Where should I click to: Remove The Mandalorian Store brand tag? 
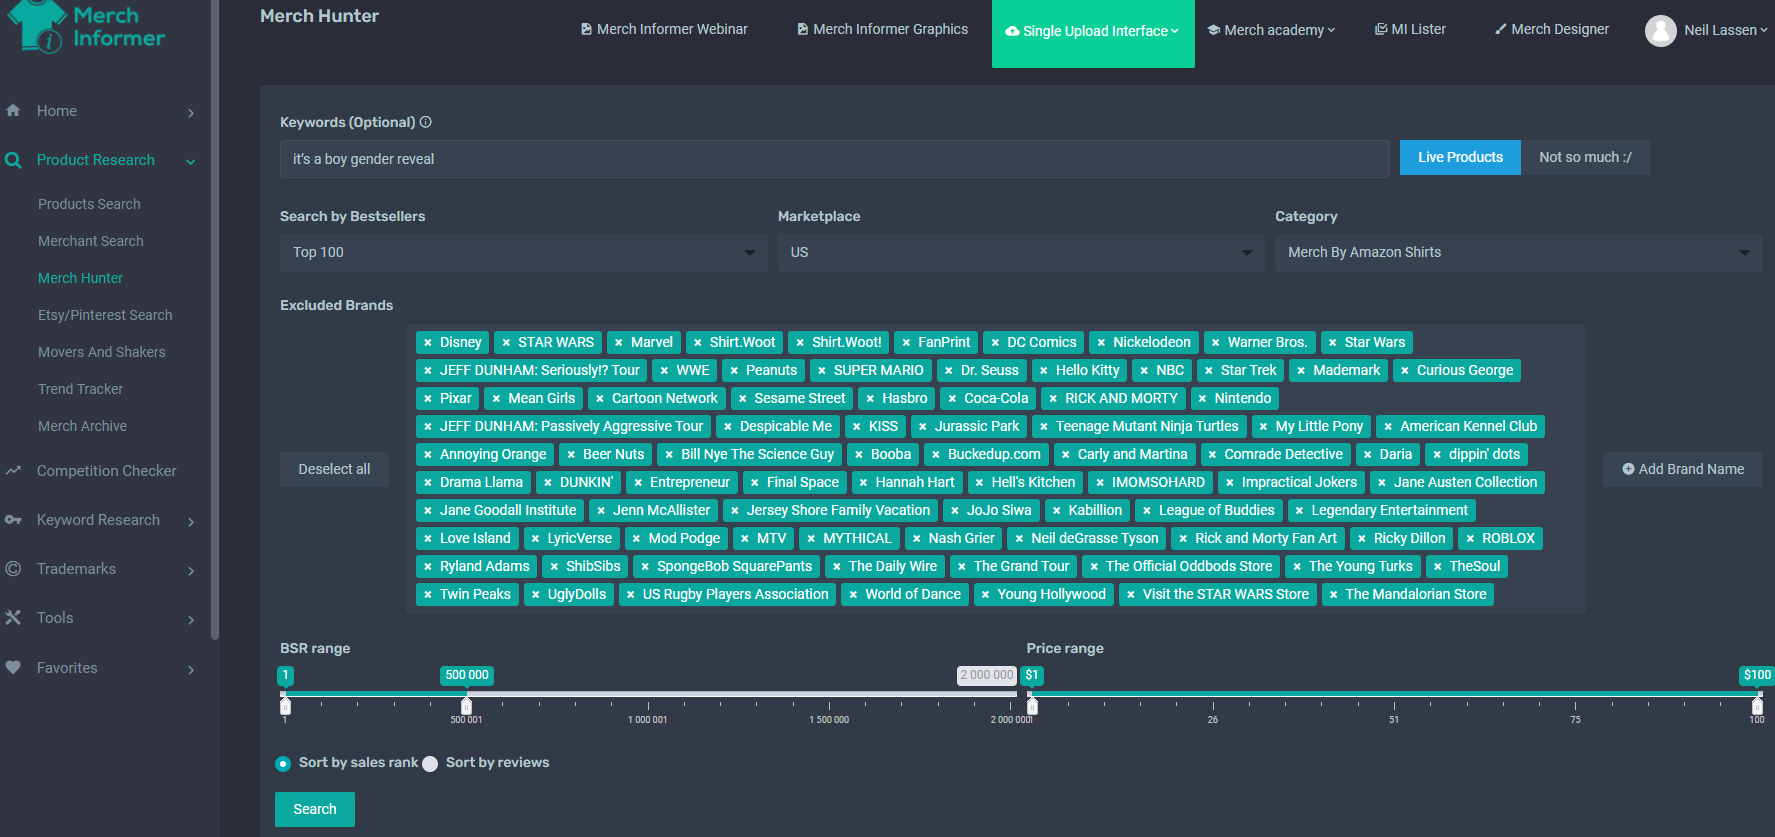(1334, 595)
